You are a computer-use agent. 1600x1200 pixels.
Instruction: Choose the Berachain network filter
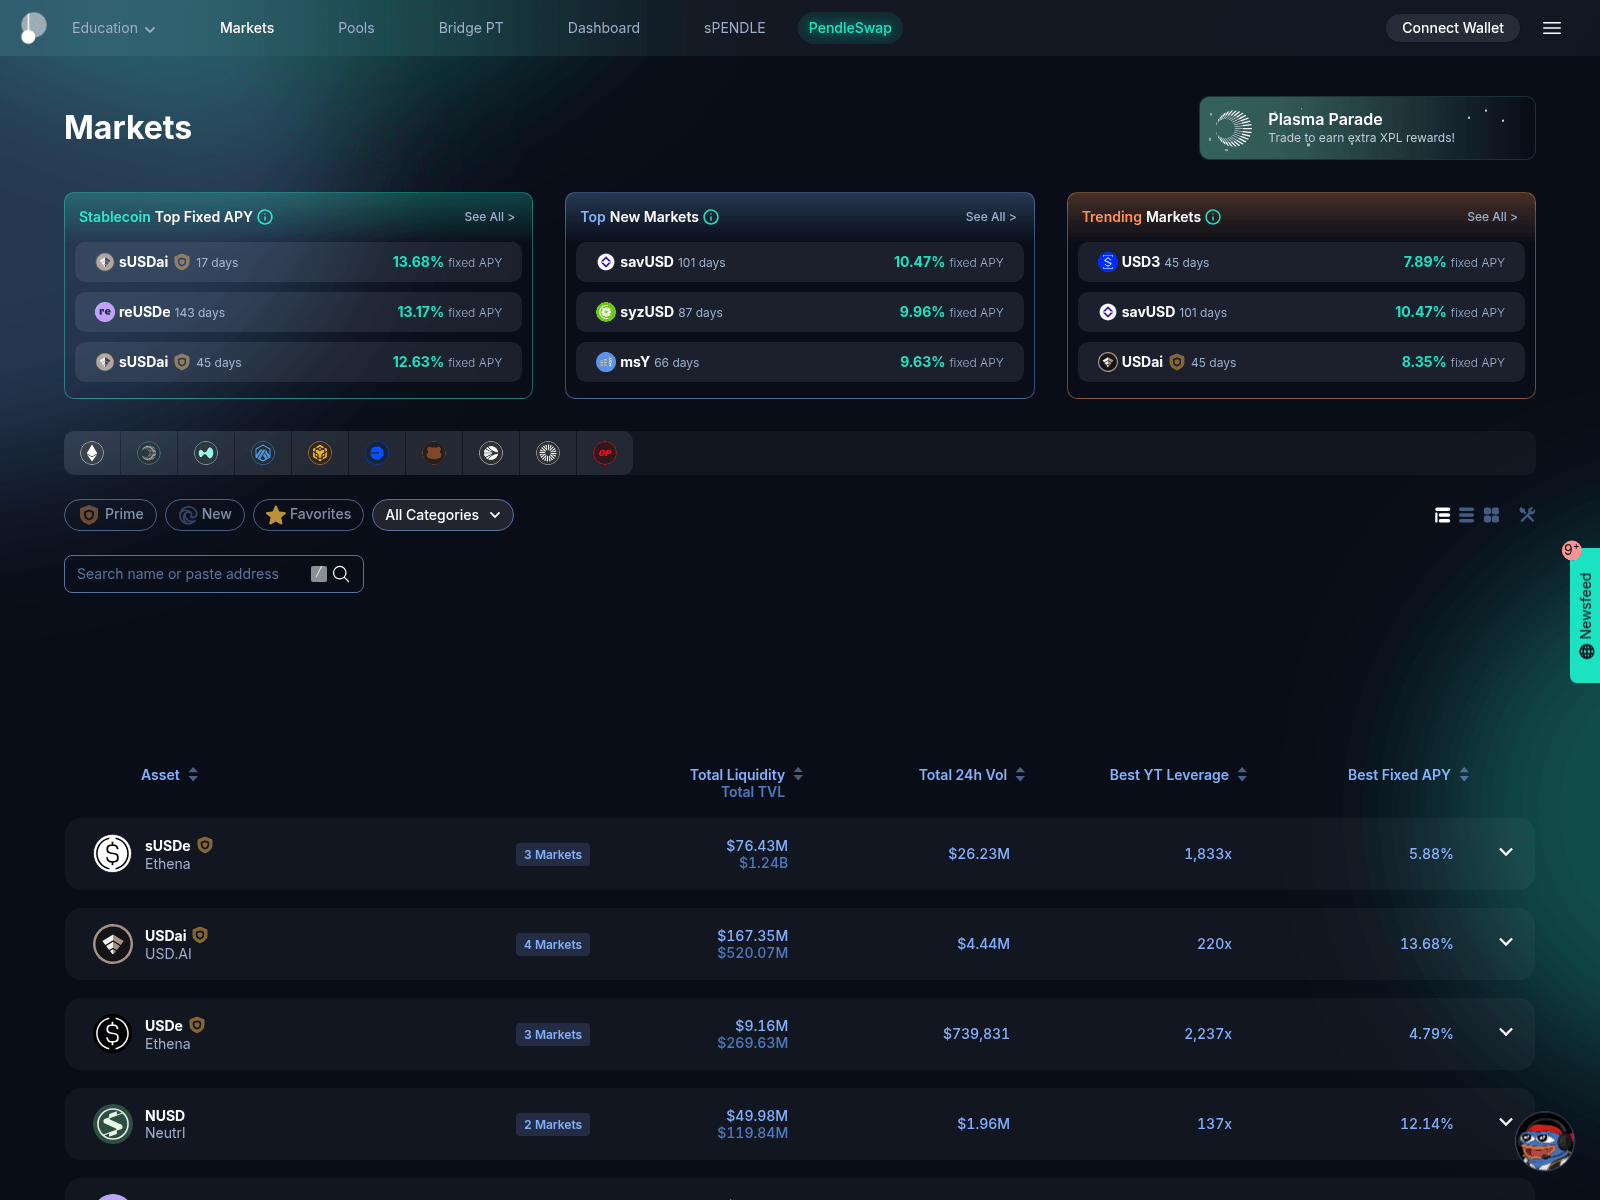point(433,452)
